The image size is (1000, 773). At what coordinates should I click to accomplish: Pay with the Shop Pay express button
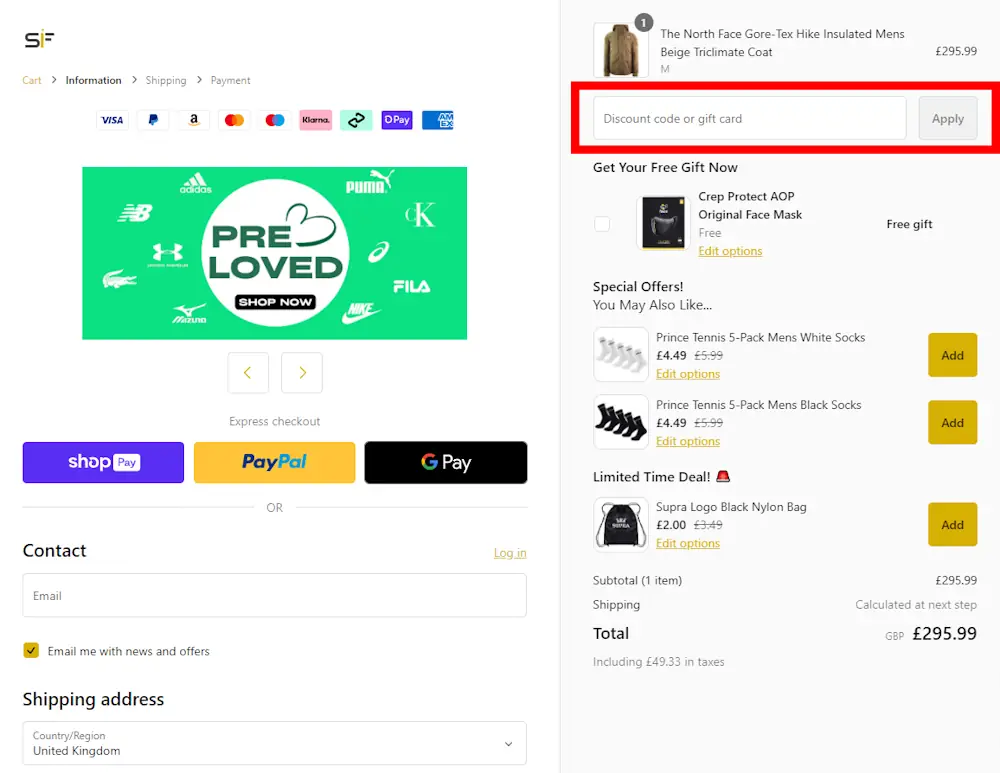tap(103, 462)
